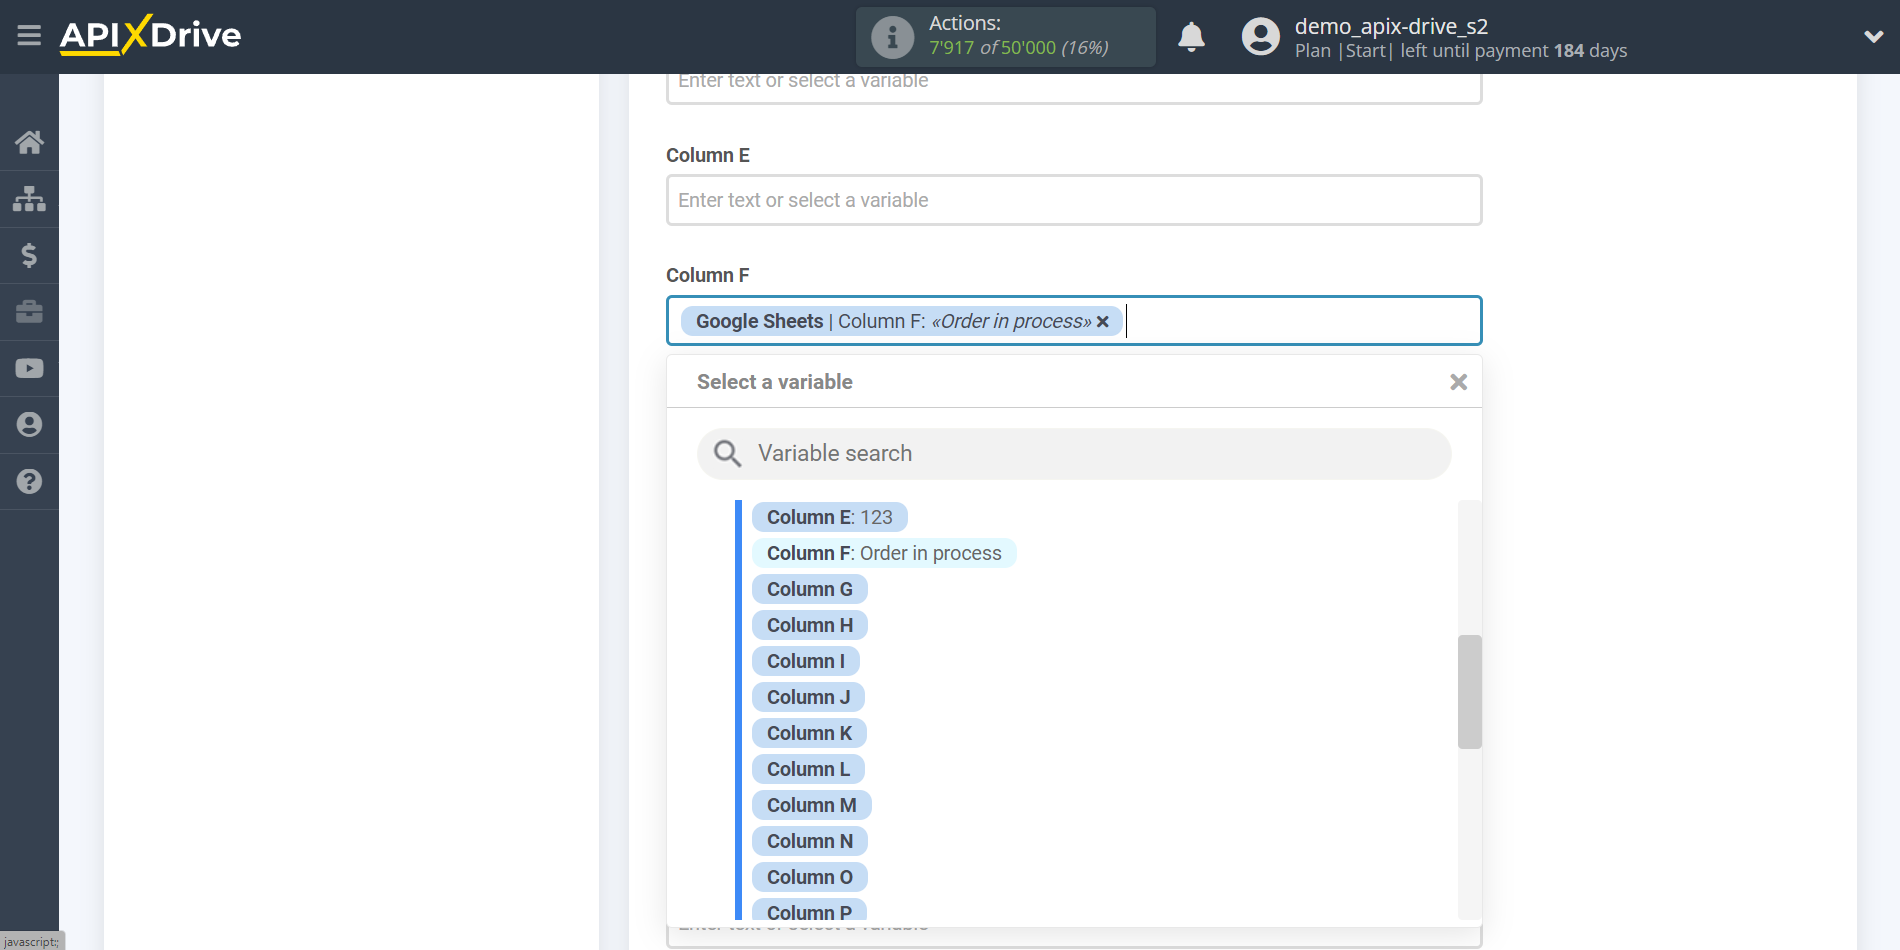Screen dimensions: 1900x950
Task: Open the hamburger menu
Action: (x=29, y=36)
